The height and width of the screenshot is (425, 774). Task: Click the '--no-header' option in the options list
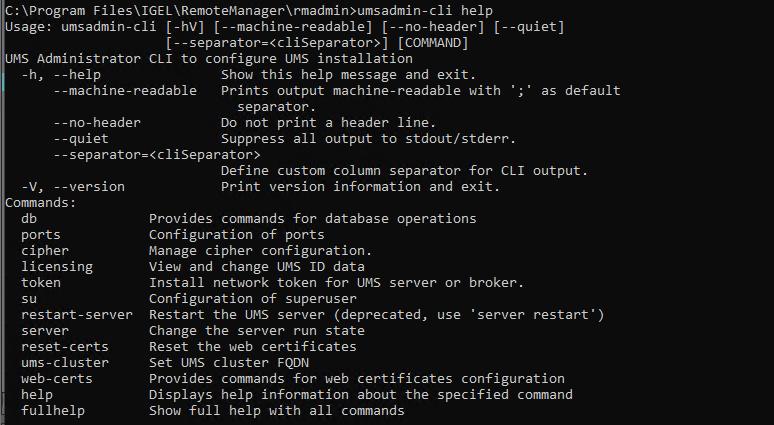click(x=97, y=122)
